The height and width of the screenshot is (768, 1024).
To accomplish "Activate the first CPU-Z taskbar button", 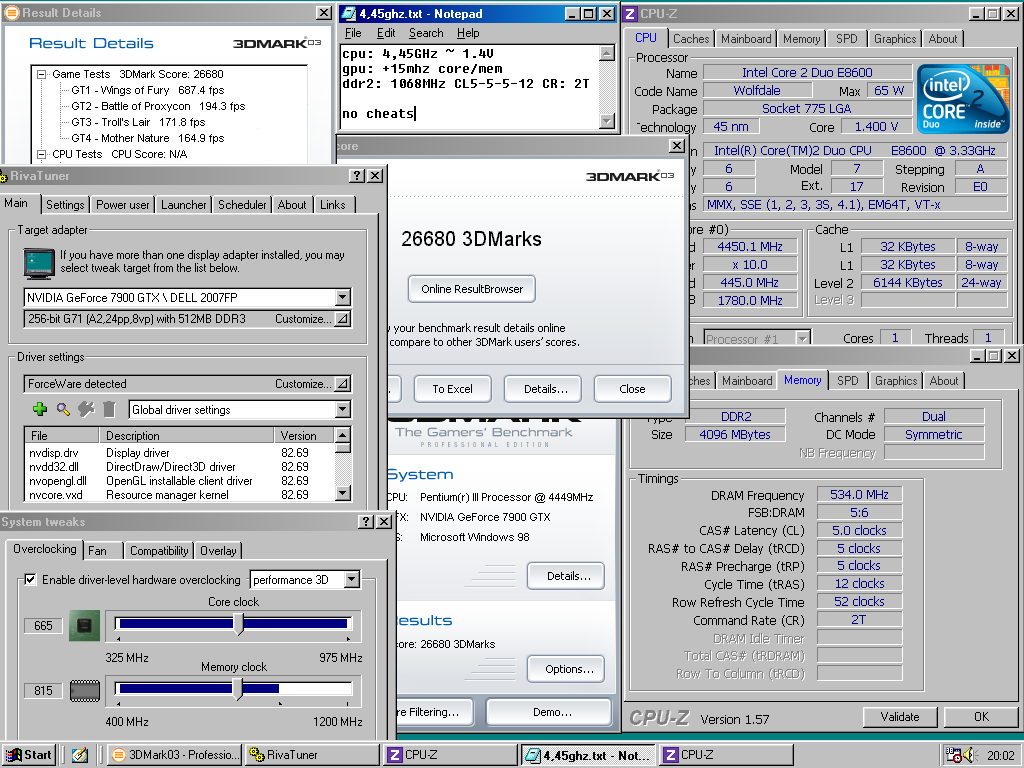I will point(449,755).
